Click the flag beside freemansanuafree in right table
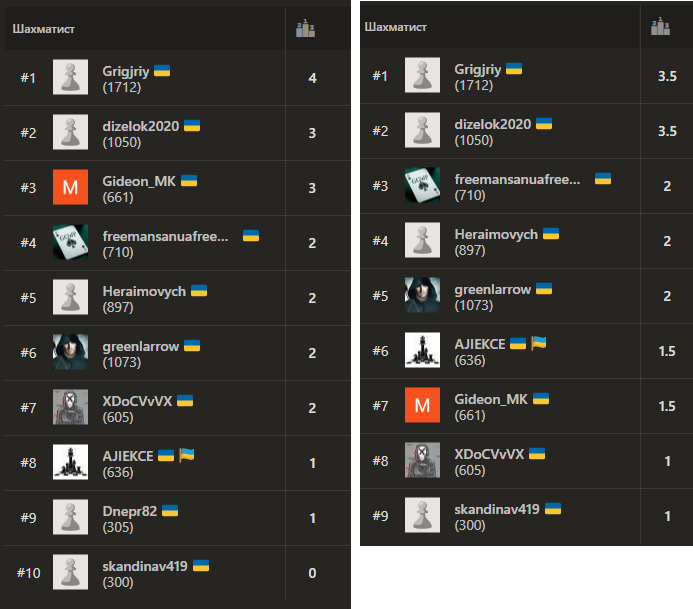The image size is (693, 609). [603, 179]
